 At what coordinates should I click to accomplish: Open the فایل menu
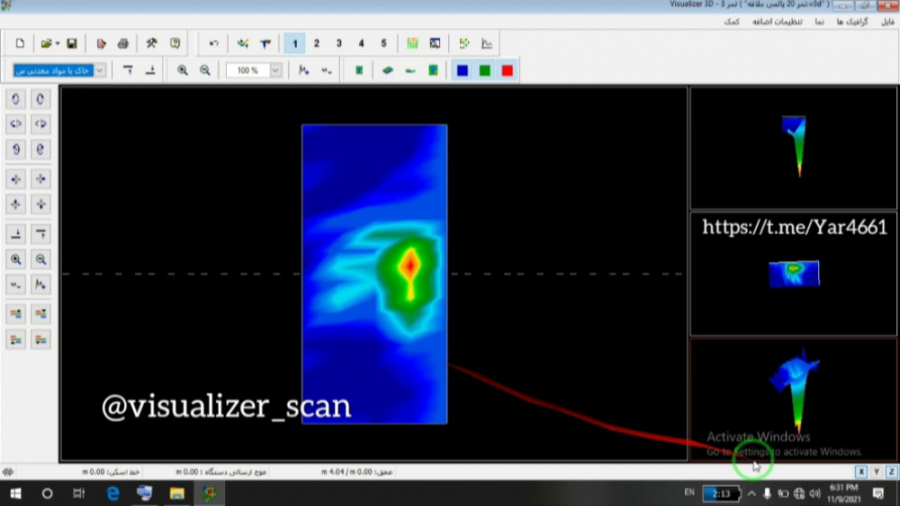[887, 21]
